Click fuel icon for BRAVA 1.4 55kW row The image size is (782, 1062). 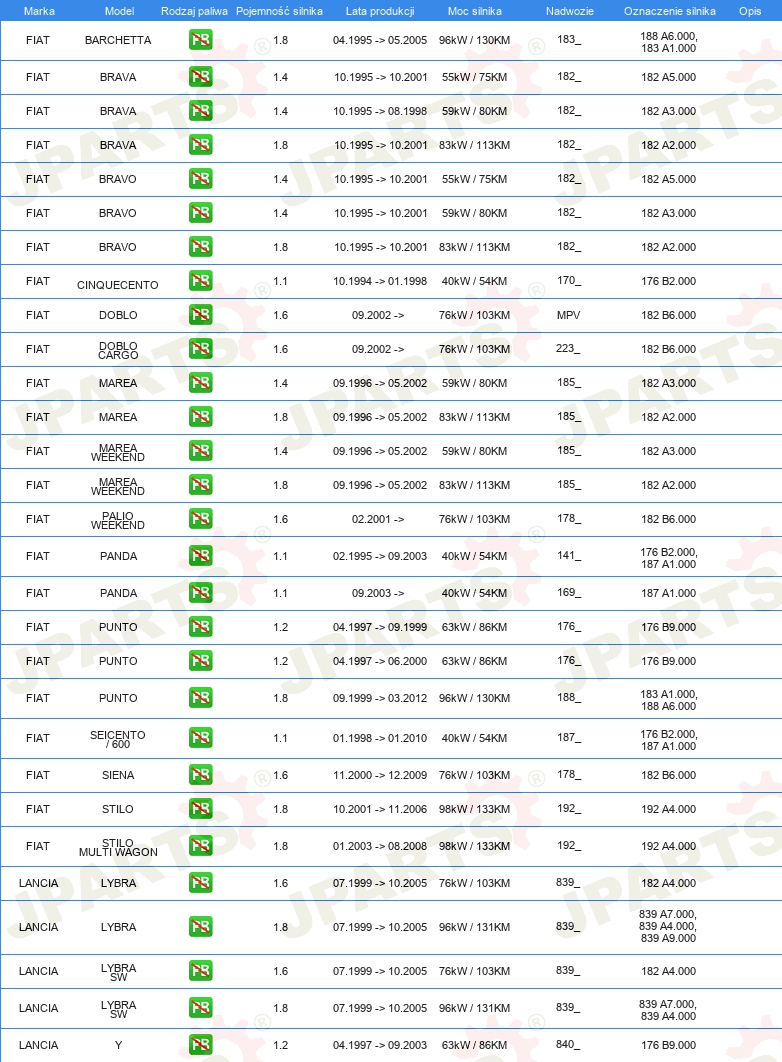tap(200, 77)
